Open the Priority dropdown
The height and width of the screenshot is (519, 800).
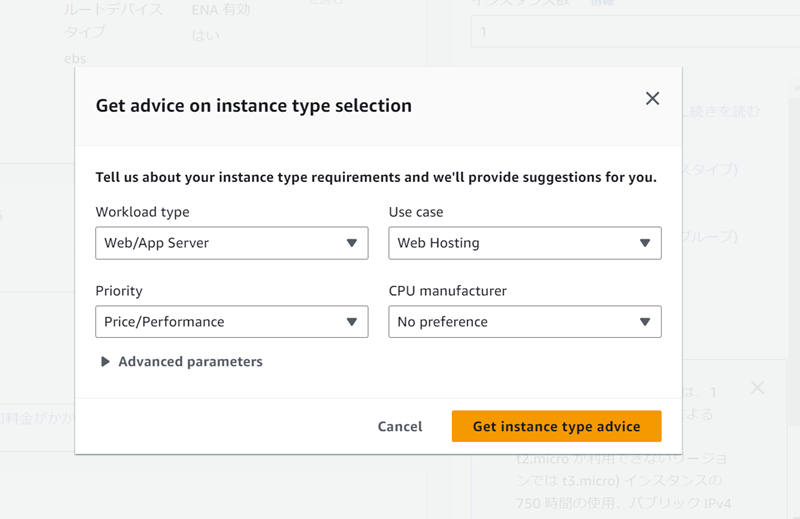click(232, 322)
